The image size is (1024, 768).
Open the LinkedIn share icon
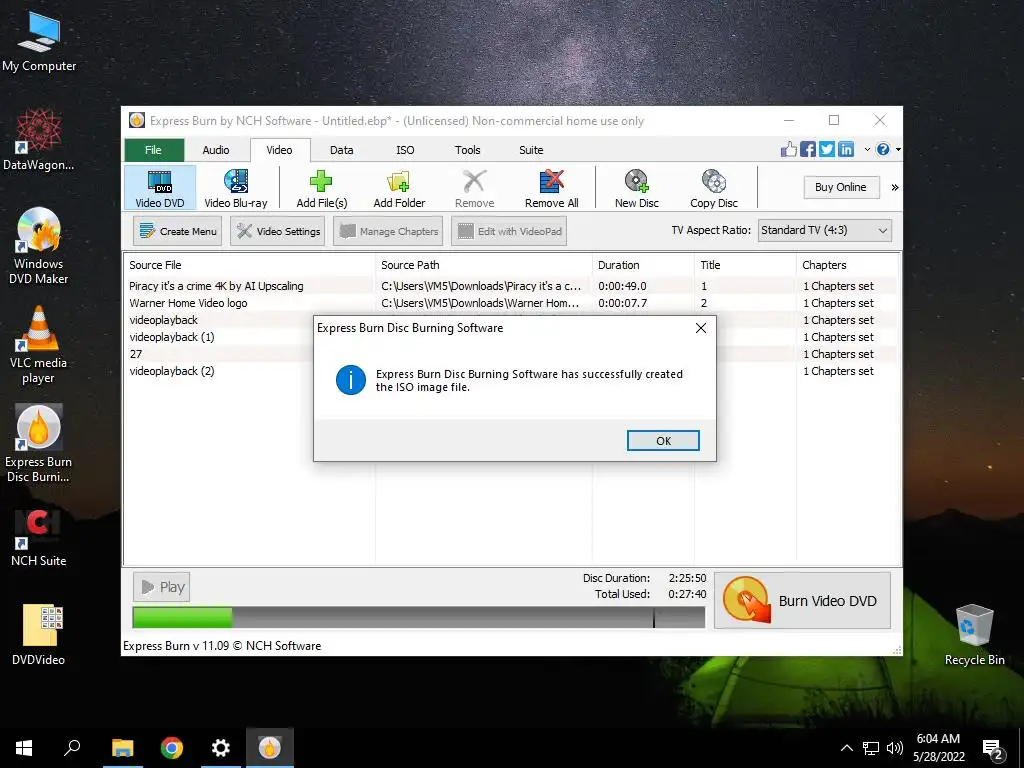[x=846, y=149]
